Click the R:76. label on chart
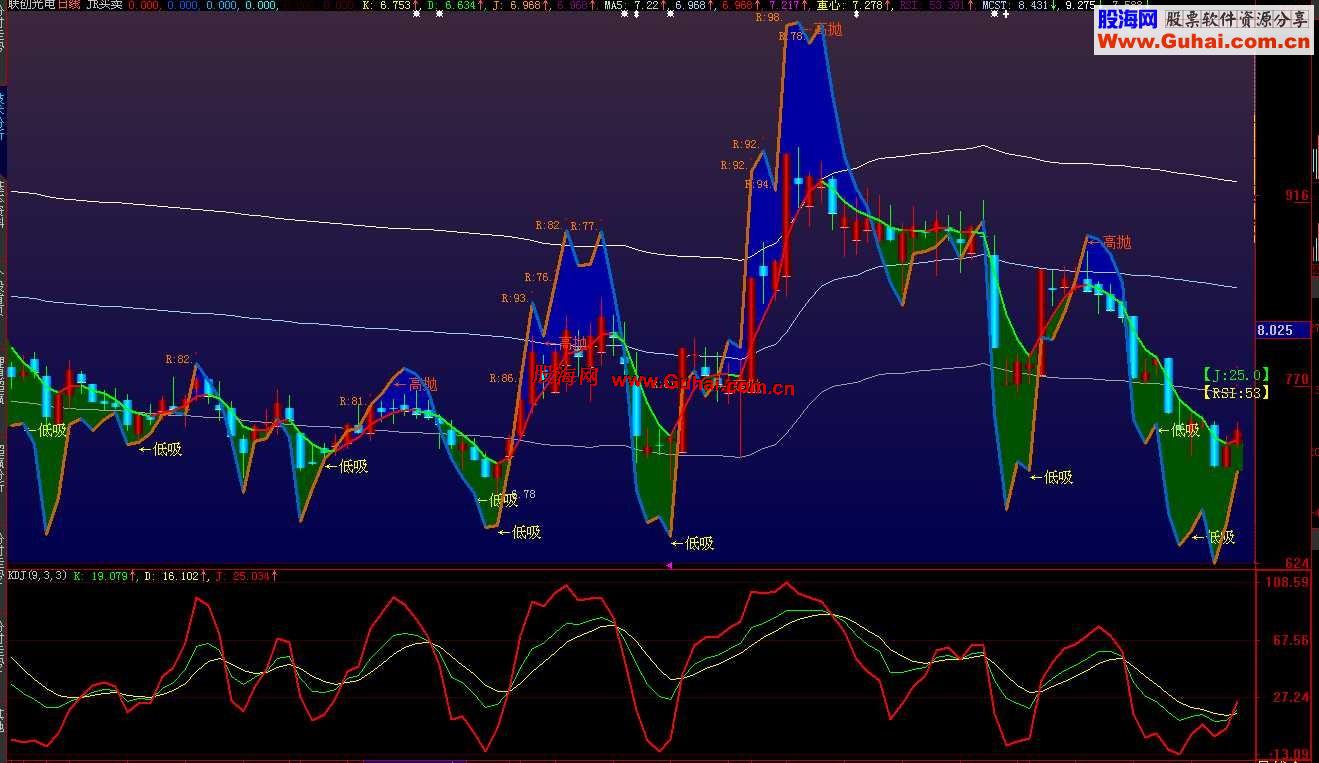The width and height of the screenshot is (1319, 763). pos(537,277)
